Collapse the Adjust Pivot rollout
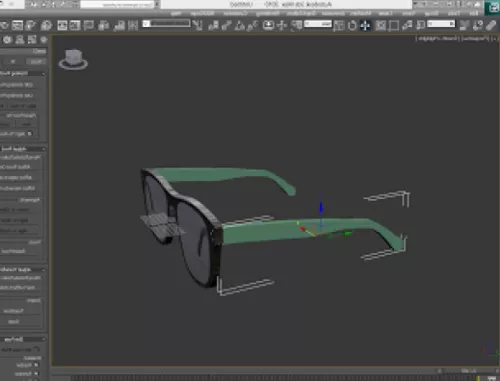 [22, 149]
